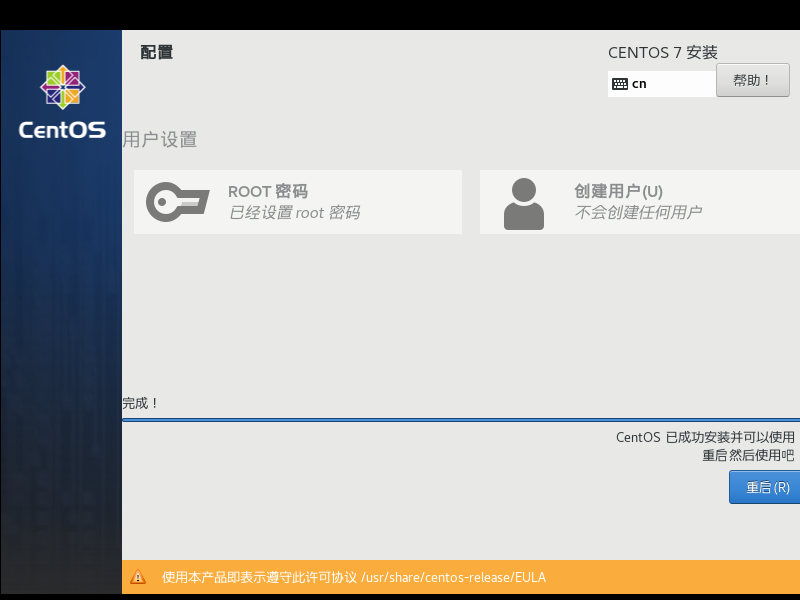Click the user silhouette icon on 创建用户
The height and width of the screenshot is (600, 800).
click(524, 201)
